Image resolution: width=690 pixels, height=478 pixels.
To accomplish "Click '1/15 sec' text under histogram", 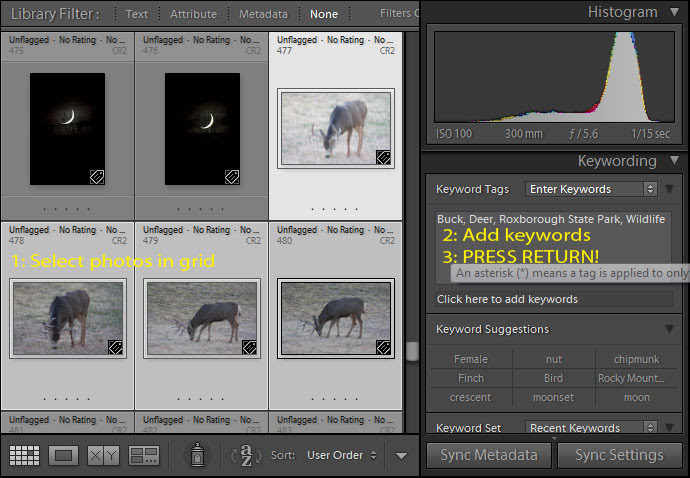I will tap(650, 134).
